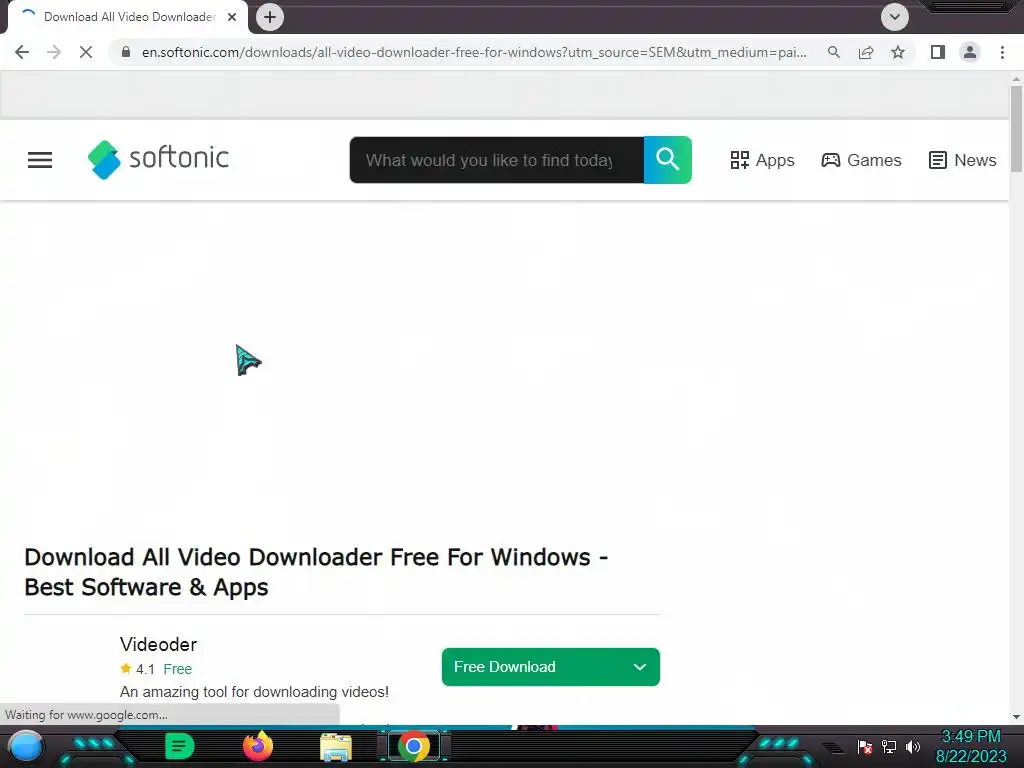Screen dimensions: 1024x768
Task: Open the zoom magnifier in address bar
Action: [834, 52]
